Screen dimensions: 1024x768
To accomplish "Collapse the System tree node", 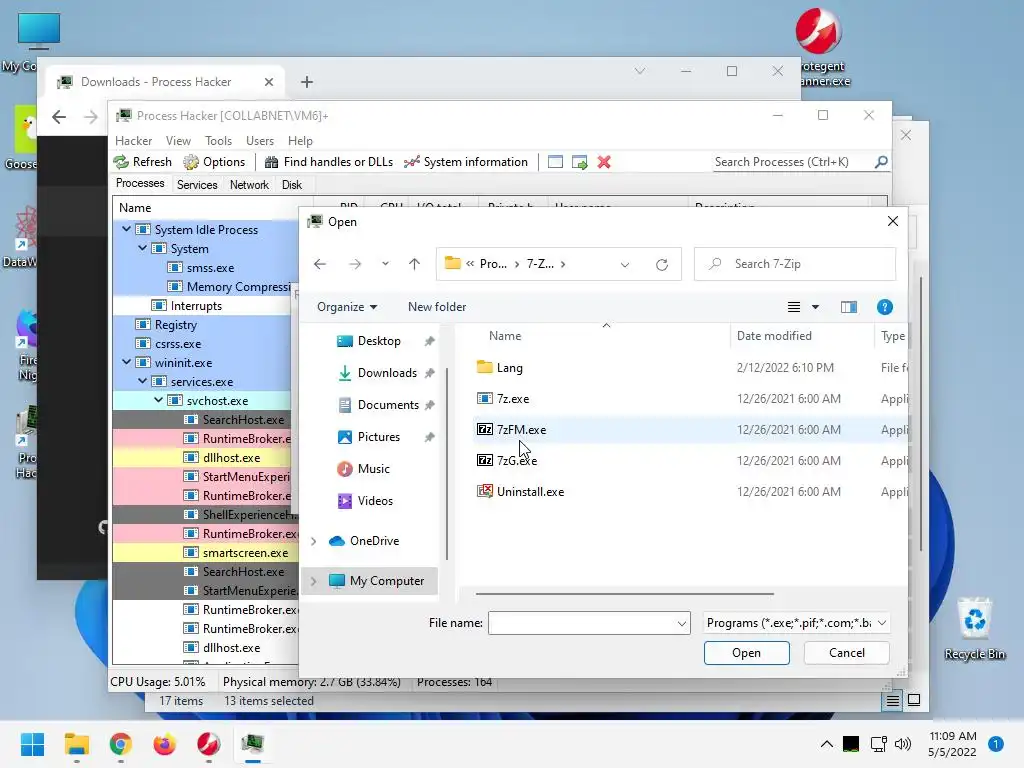I will point(142,248).
